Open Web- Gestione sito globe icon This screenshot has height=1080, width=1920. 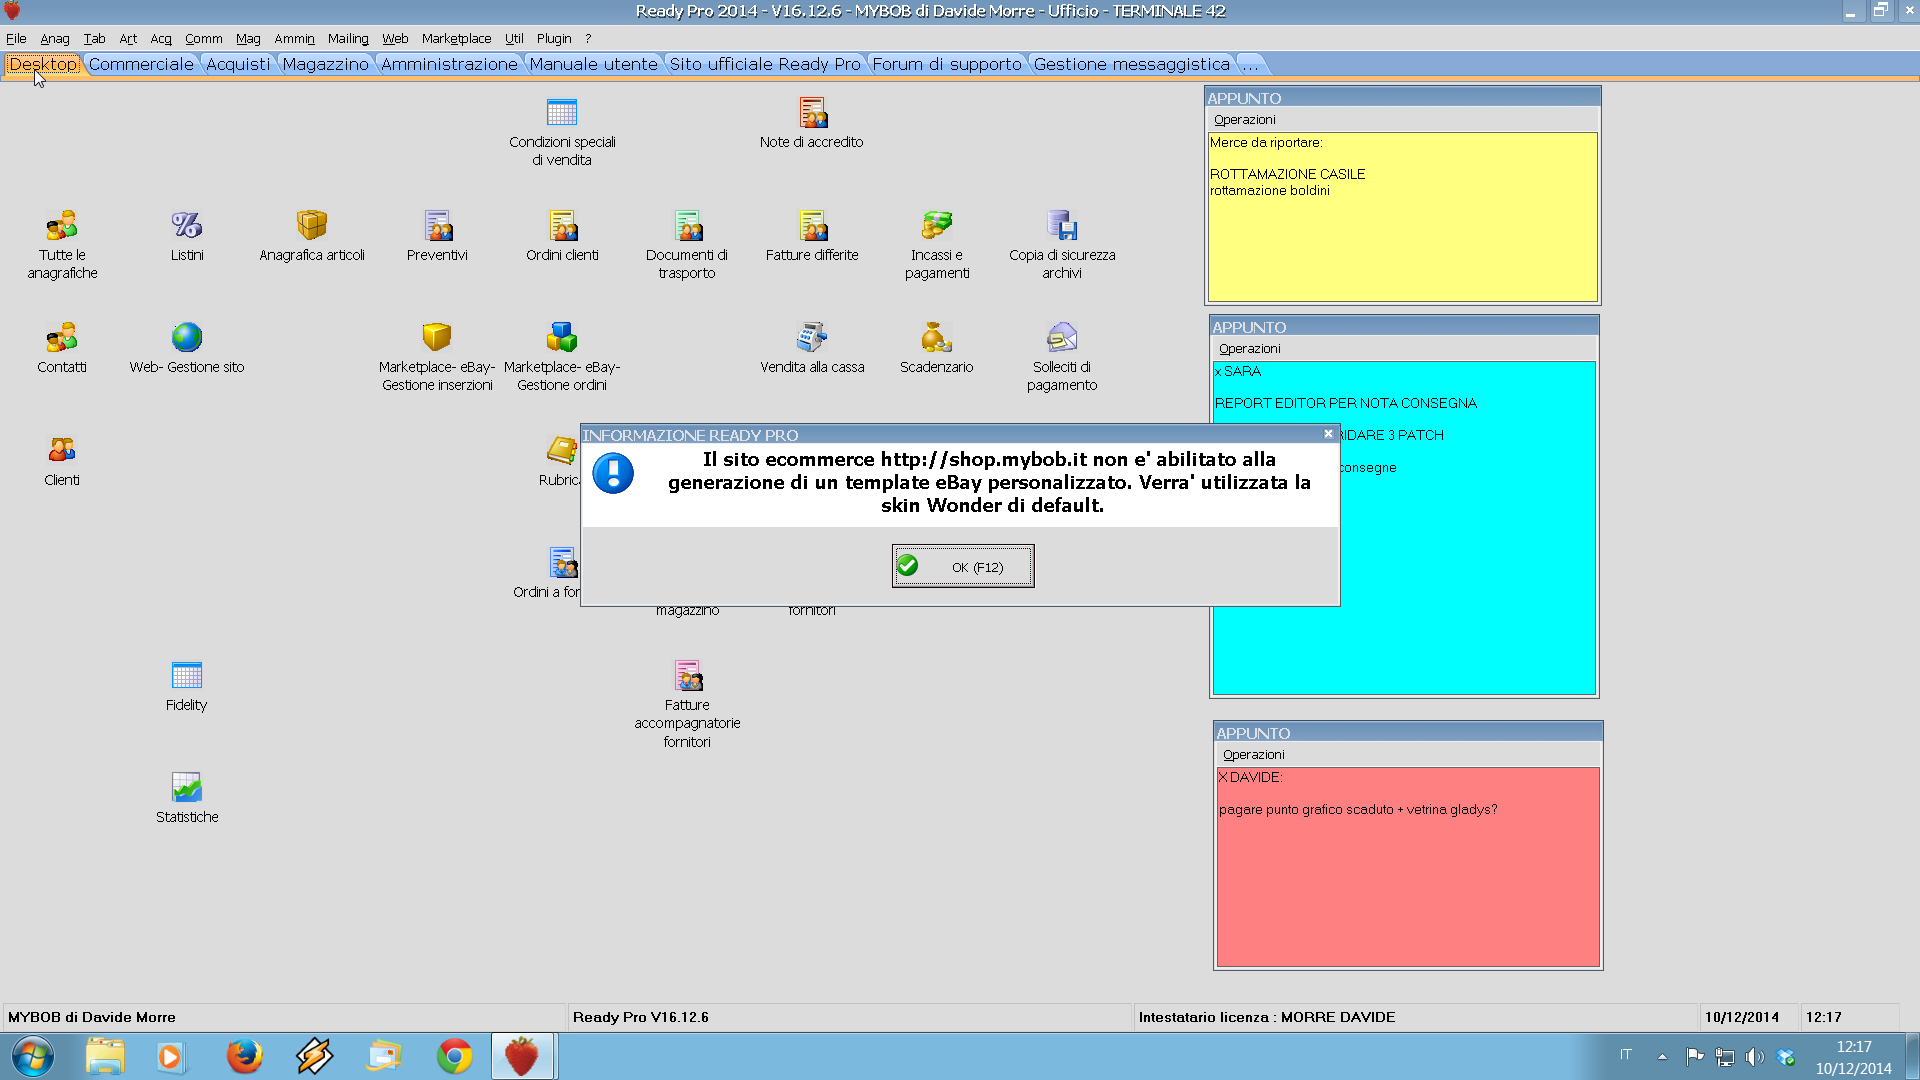(x=187, y=337)
